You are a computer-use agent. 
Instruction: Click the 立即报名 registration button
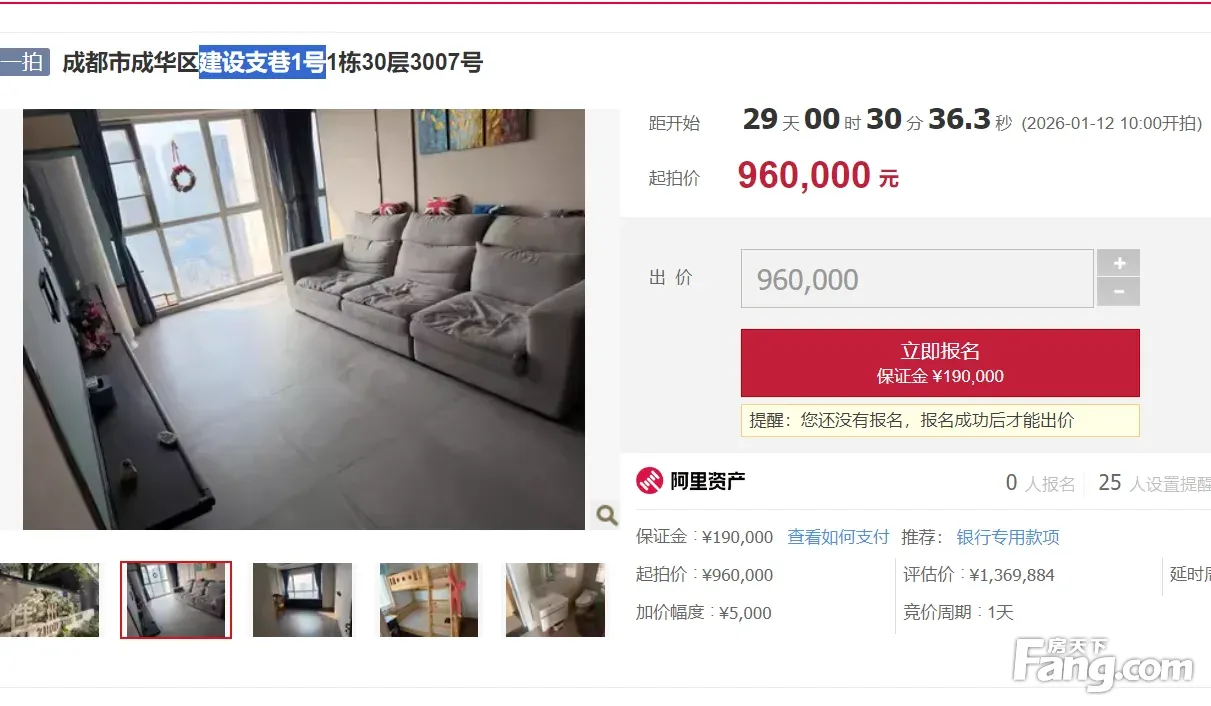click(x=940, y=363)
